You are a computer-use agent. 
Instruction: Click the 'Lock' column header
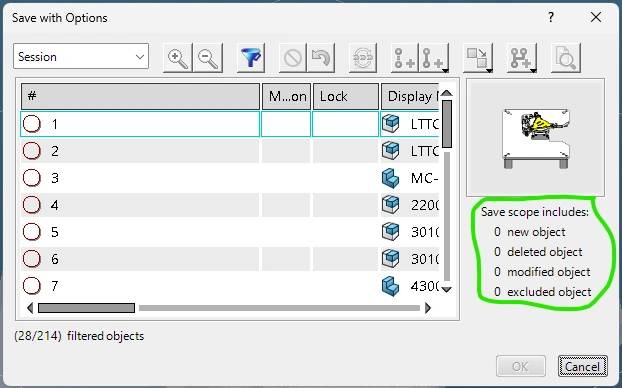[346, 96]
